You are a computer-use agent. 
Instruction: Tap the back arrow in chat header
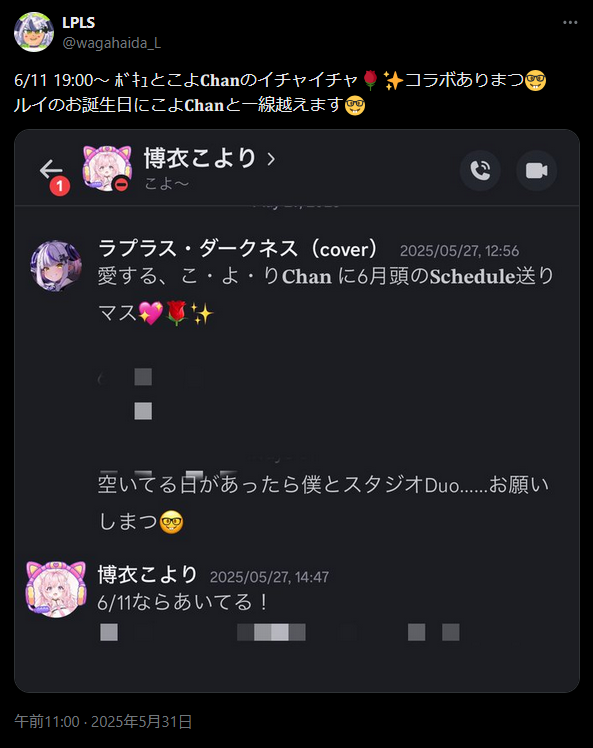(51, 169)
